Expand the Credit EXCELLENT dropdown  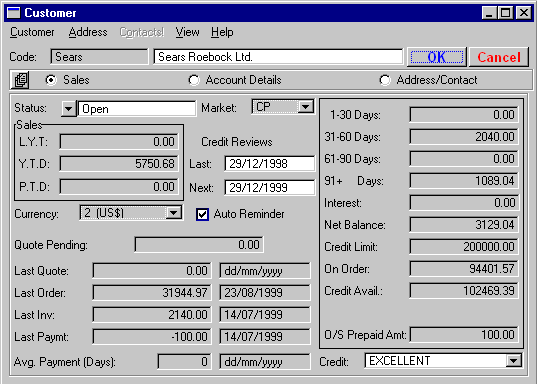tap(513, 361)
